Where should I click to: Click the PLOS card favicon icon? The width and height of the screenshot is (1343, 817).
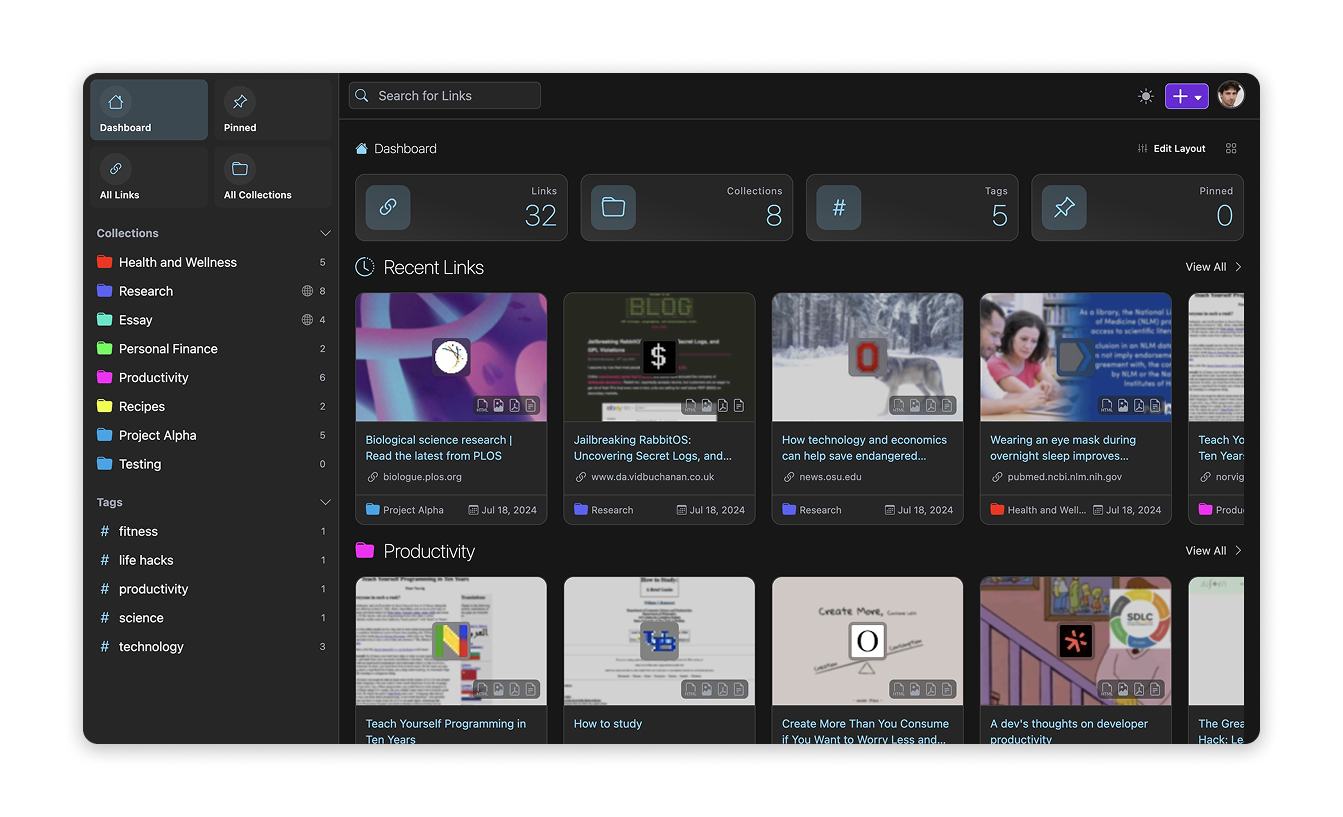tap(451, 357)
